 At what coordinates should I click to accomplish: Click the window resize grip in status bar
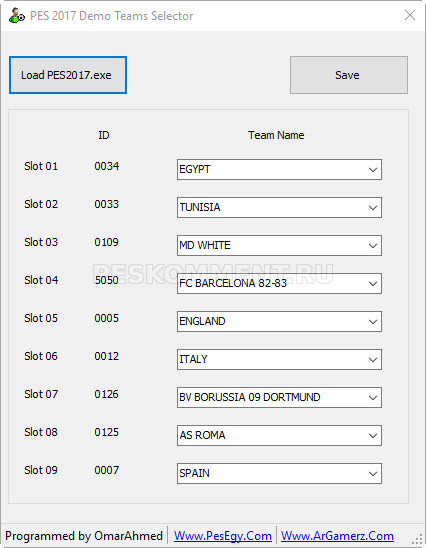click(x=418, y=539)
